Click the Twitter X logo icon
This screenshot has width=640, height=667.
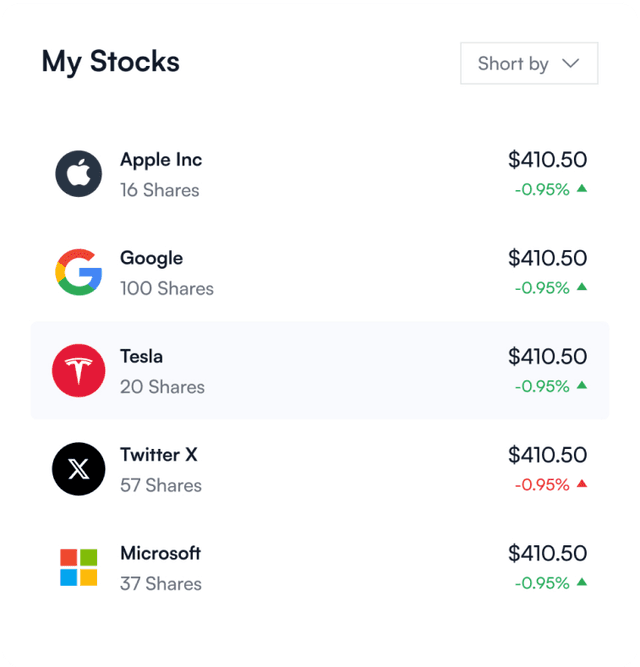click(x=78, y=469)
